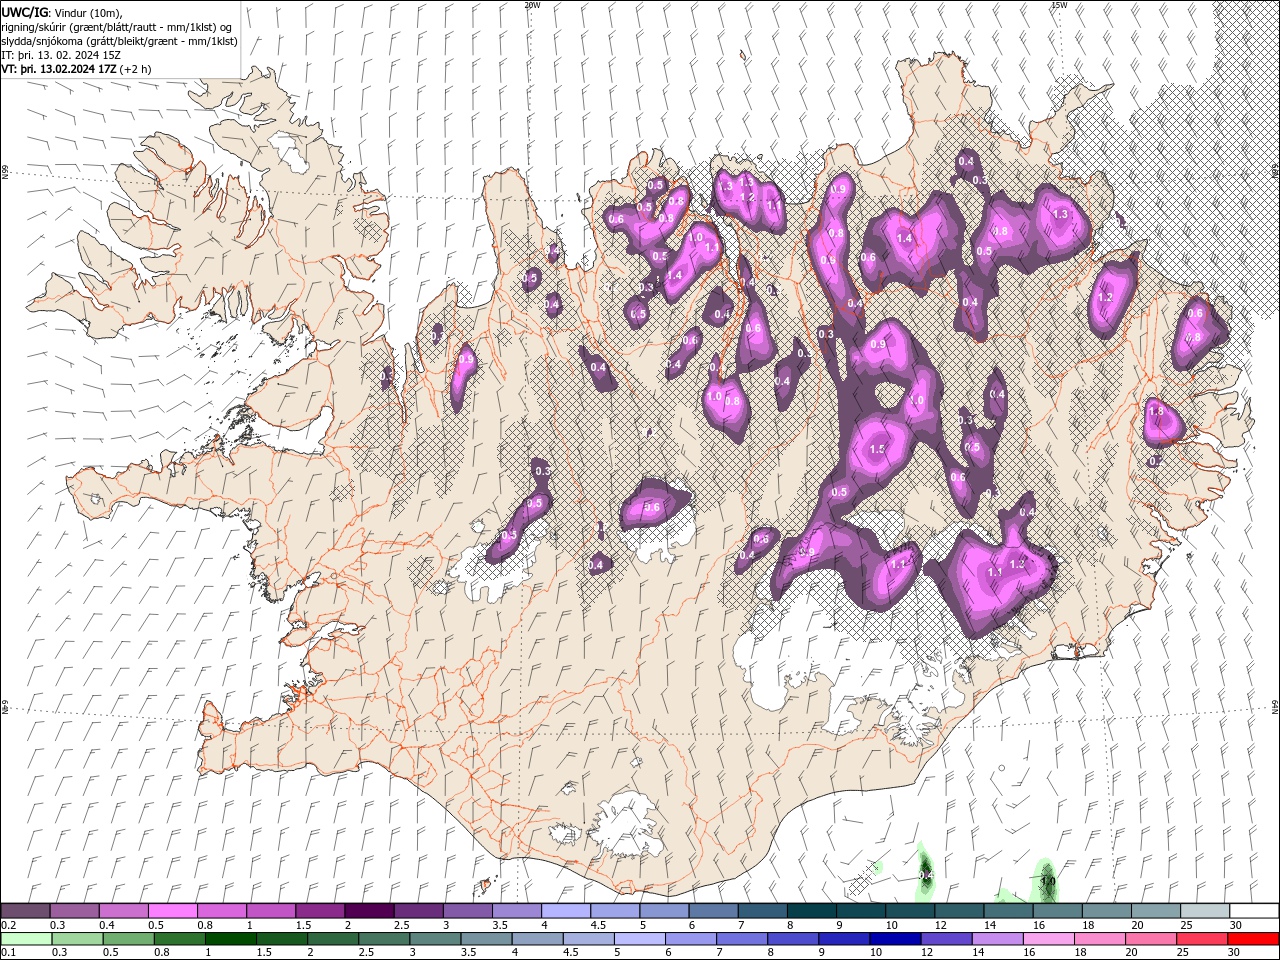Select the red rain-row swatch labeled 30
The width and height of the screenshot is (1280, 960).
1253,939
